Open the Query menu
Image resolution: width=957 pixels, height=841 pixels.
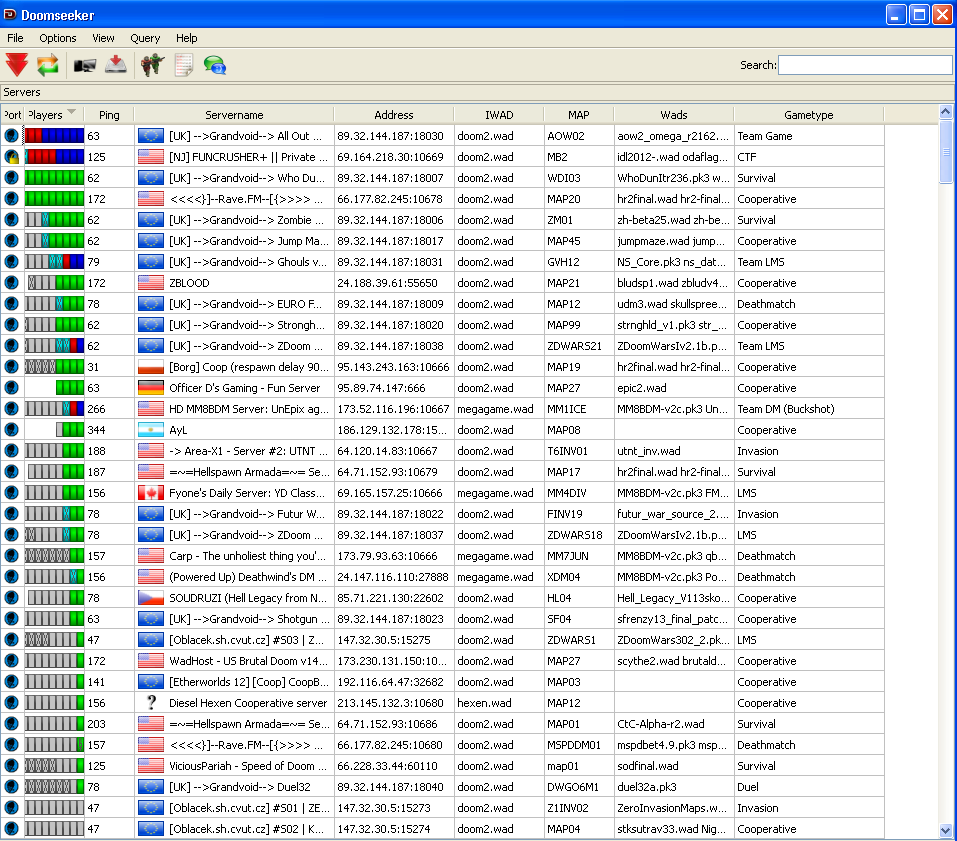click(145, 38)
